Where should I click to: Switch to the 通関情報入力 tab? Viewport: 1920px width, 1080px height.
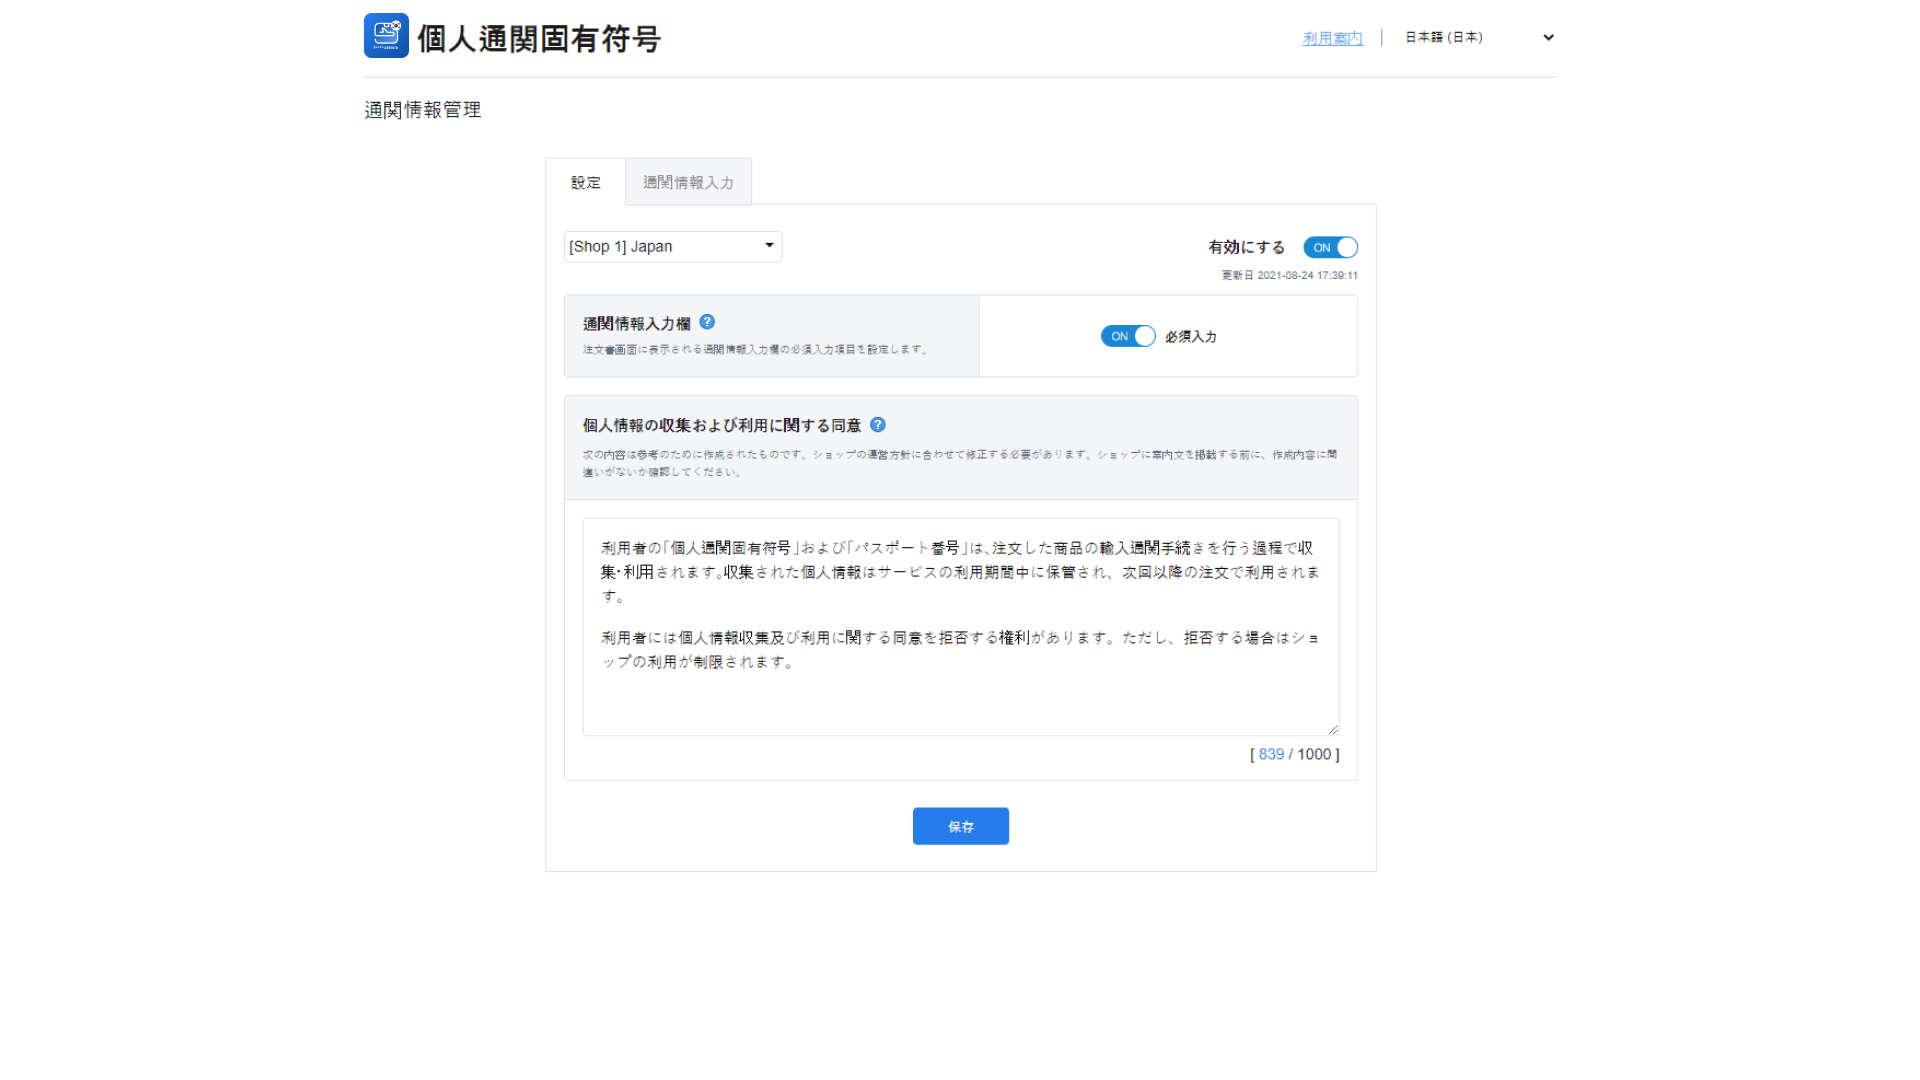[688, 182]
